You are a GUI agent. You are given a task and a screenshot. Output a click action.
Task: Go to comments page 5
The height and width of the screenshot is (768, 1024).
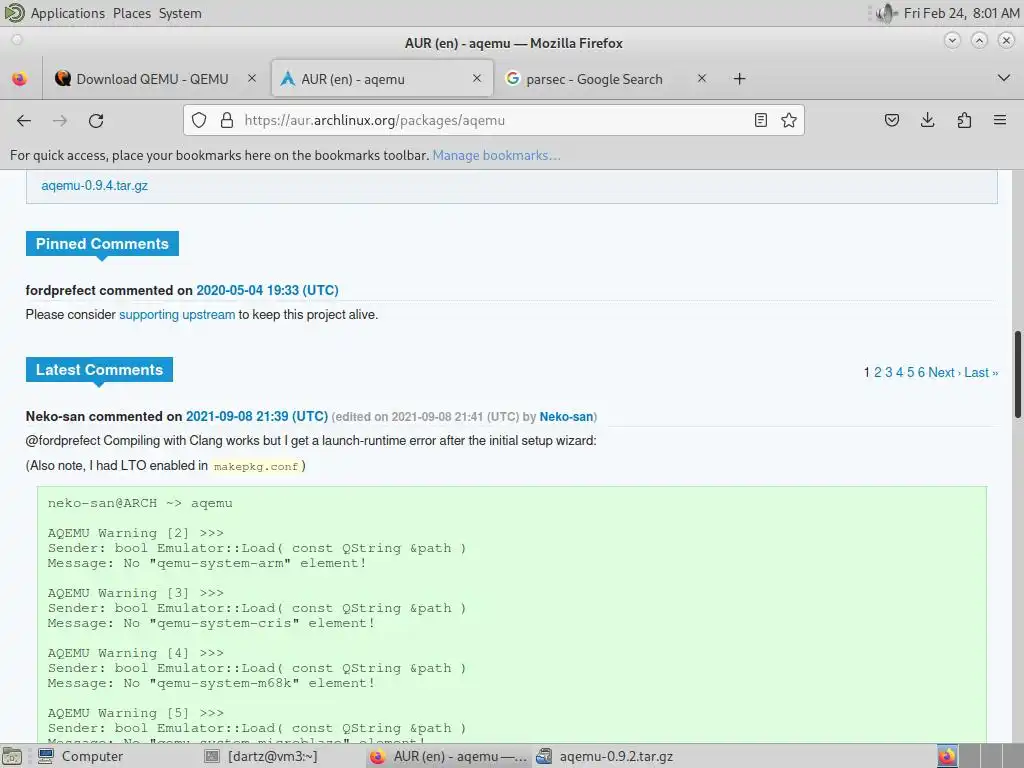[x=910, y=372]
